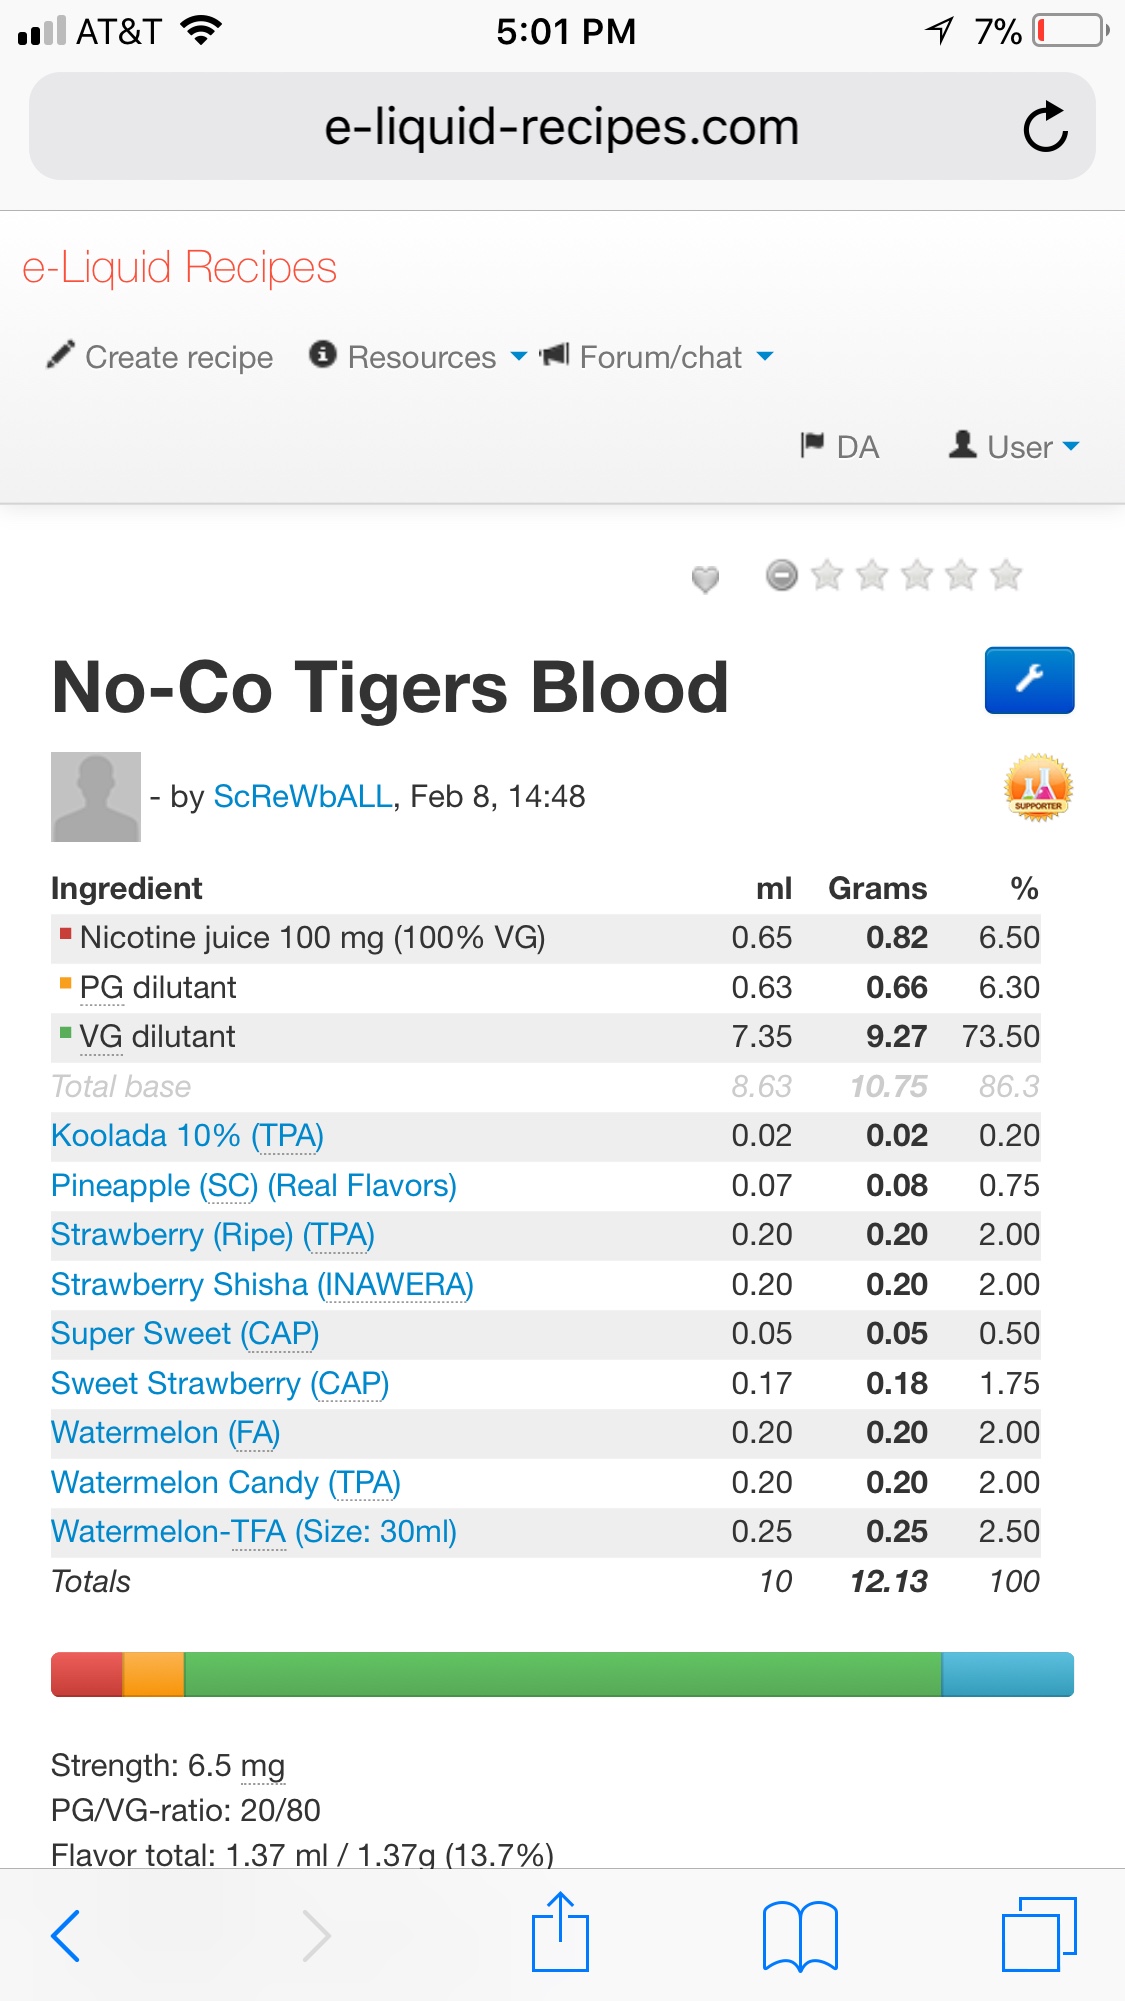Click the green VG segment of ratio bar

click(x=562, y=1674)
